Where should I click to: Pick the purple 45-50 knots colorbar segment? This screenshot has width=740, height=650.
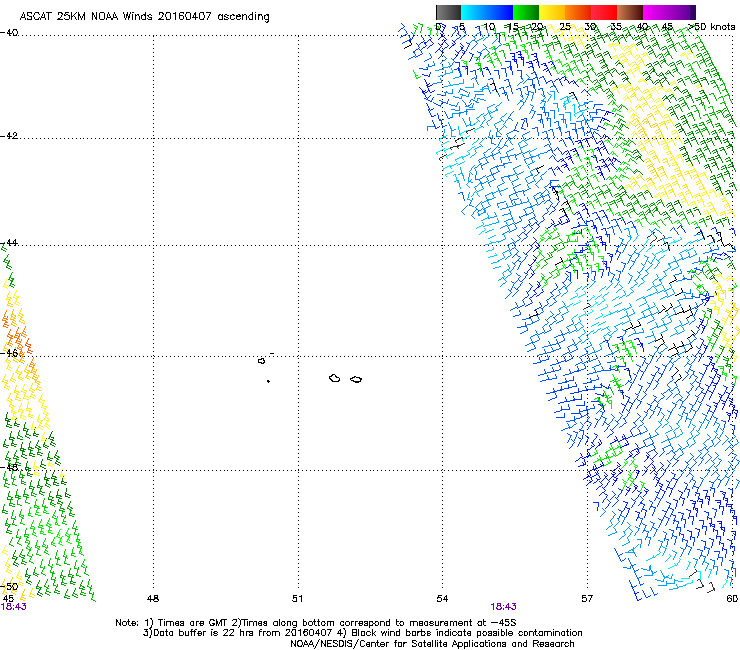(682, 12)
